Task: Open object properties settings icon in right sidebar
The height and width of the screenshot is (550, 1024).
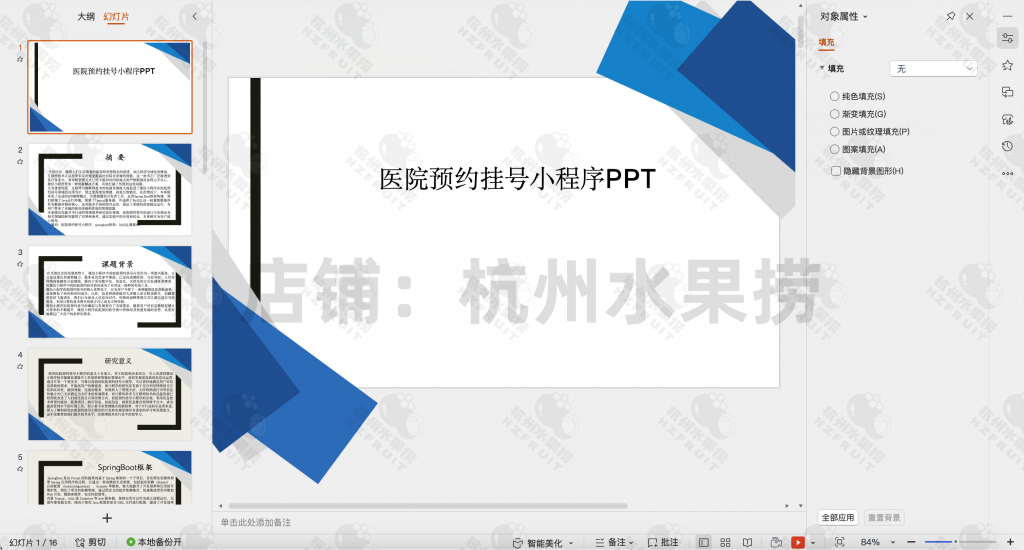Action: point(1008,39)
